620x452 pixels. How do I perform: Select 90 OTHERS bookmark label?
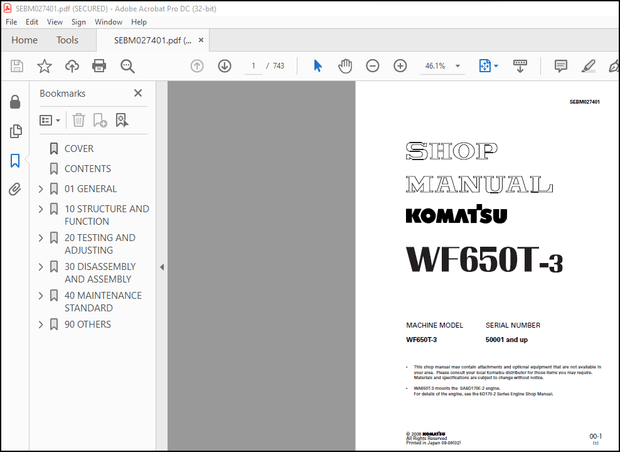[88, 325]
